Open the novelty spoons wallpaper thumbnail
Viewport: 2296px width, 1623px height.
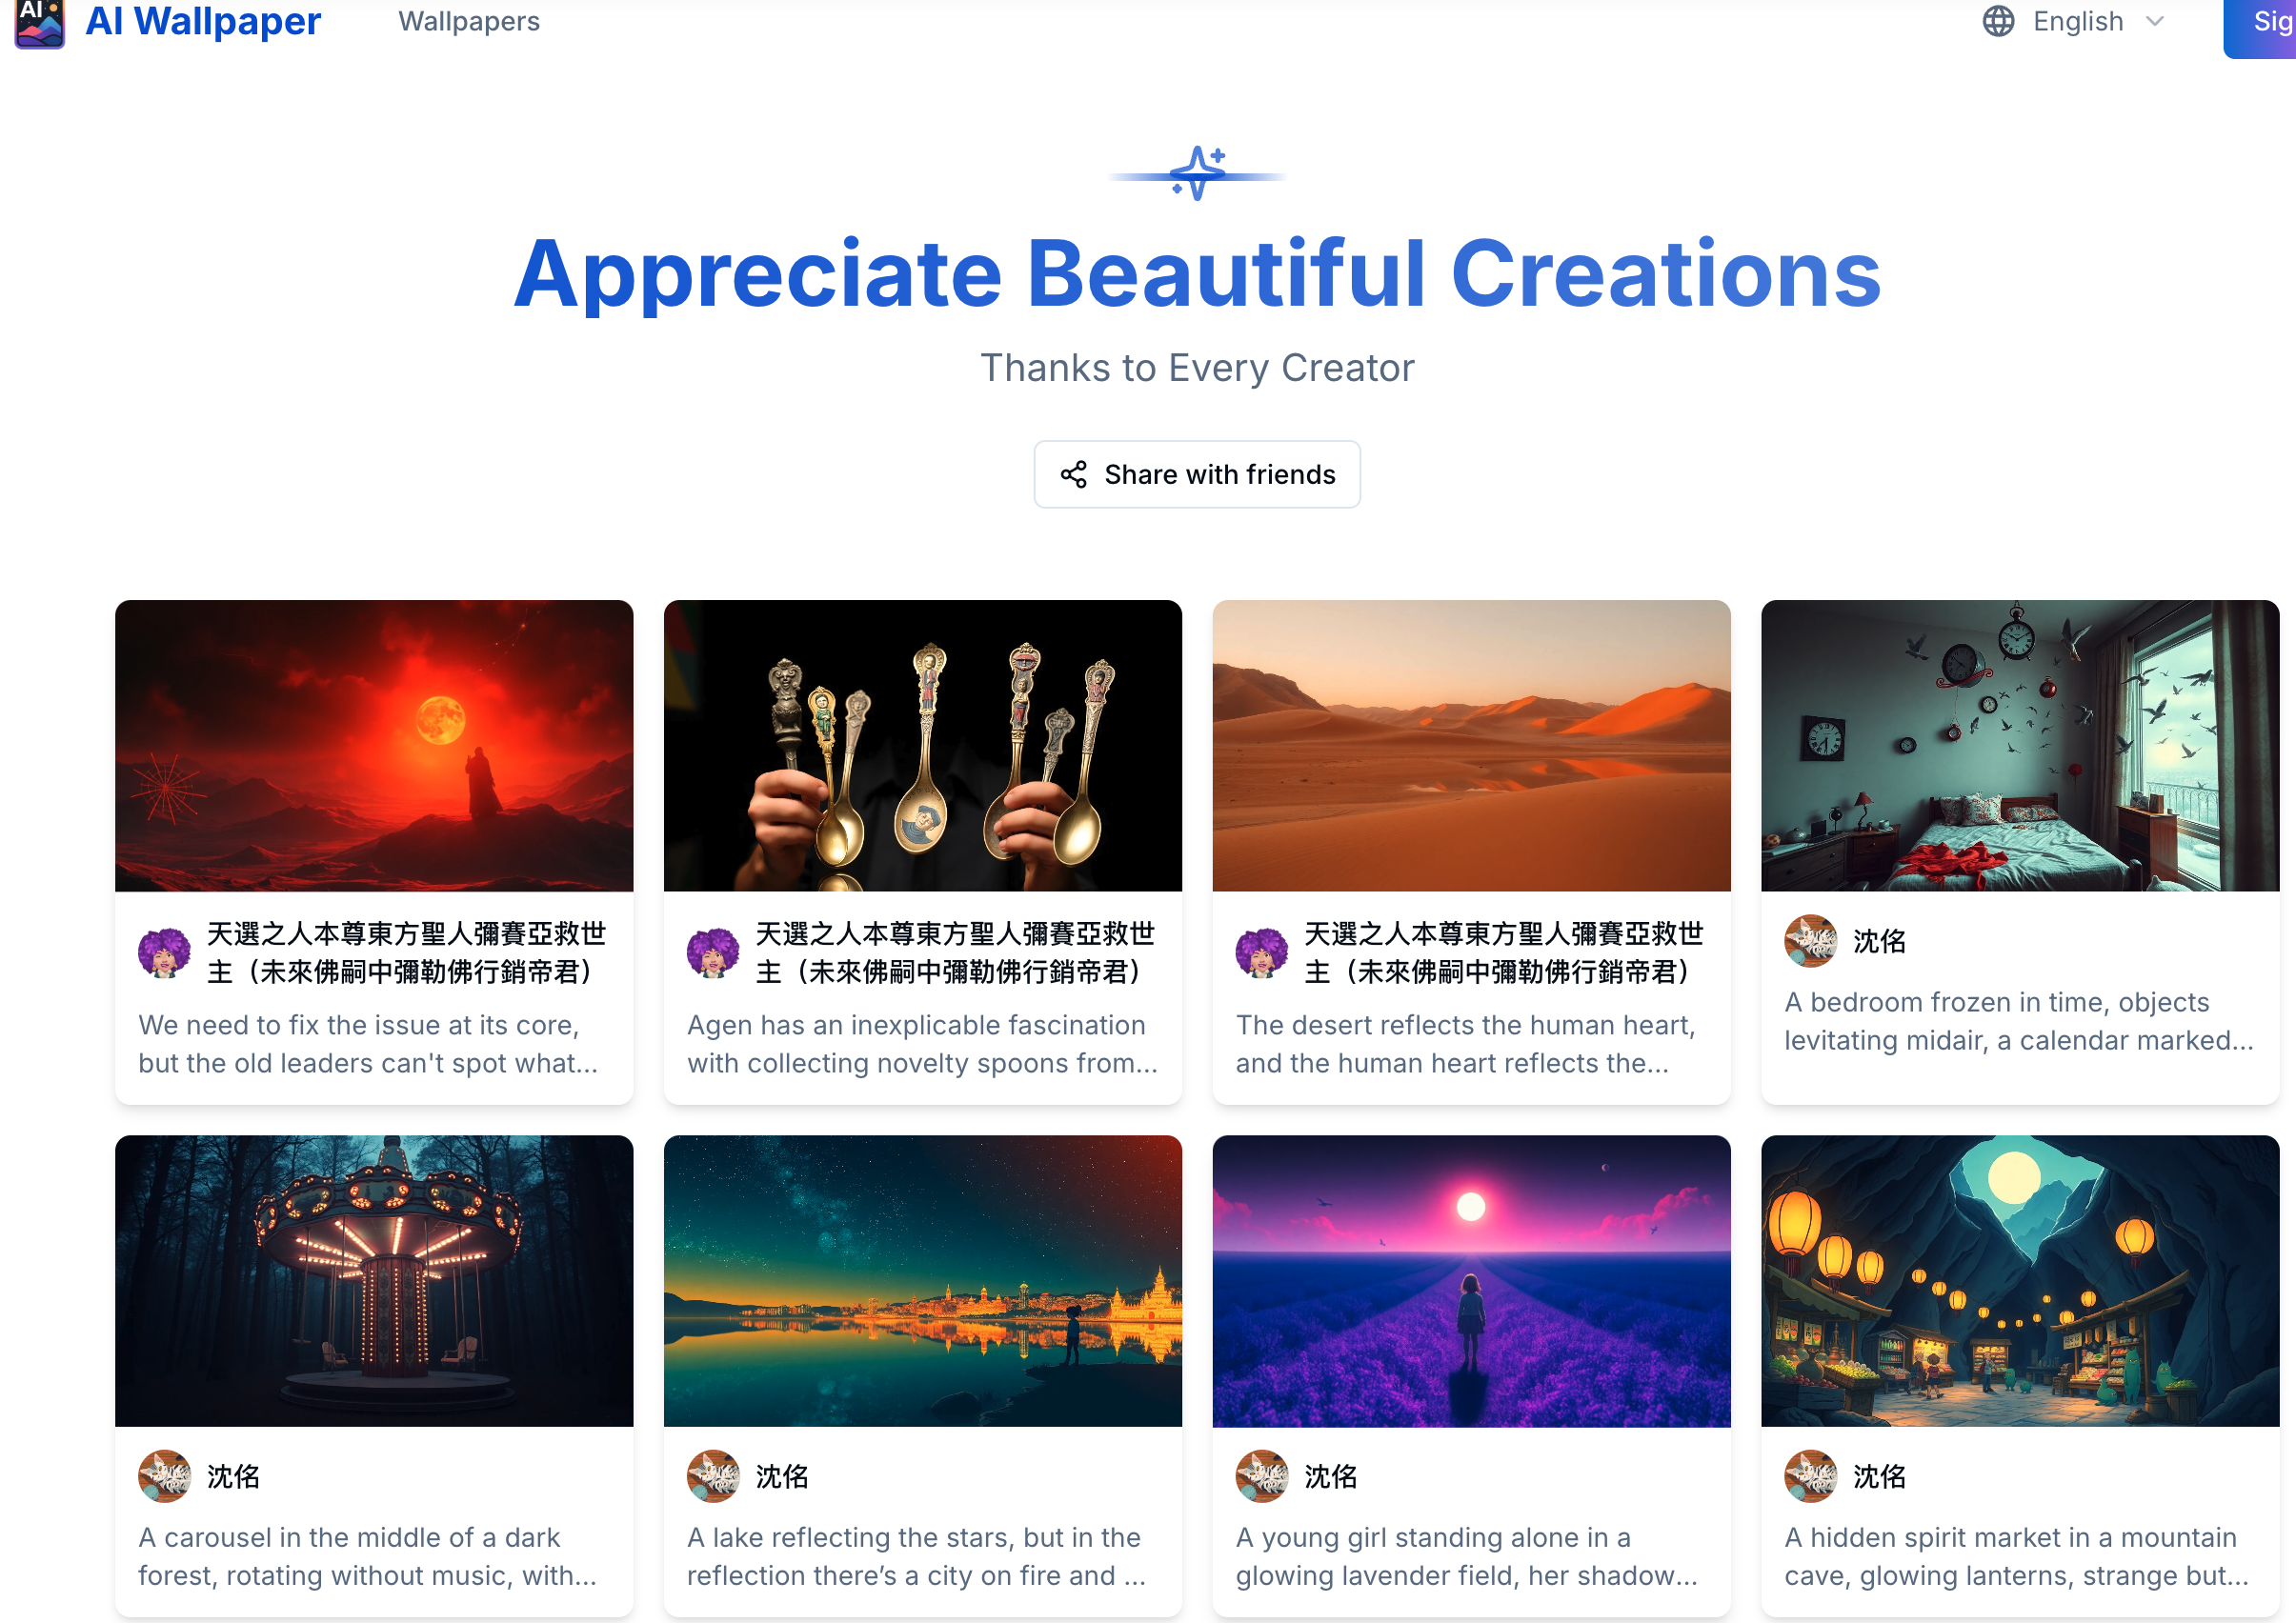tap(922, 745)
